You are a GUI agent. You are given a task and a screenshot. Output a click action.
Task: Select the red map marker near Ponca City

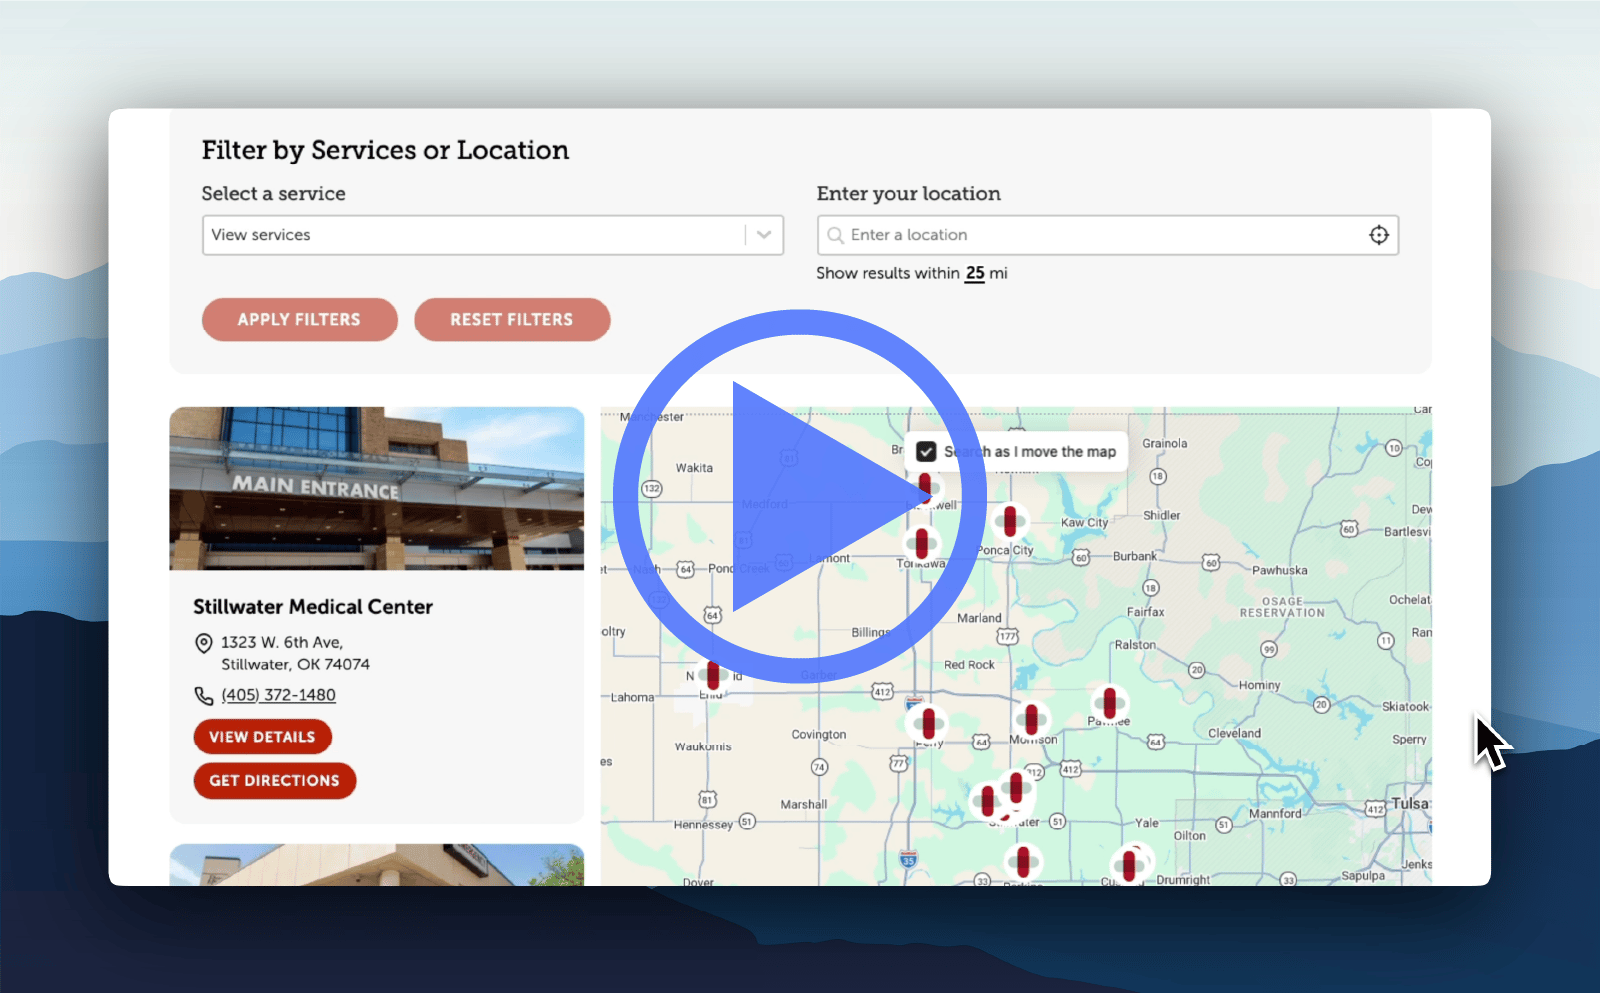[1010, 522]
